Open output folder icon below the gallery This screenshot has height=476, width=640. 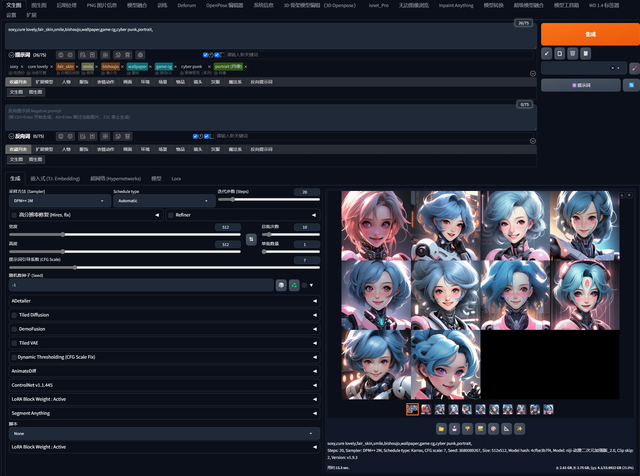[443, 428]
